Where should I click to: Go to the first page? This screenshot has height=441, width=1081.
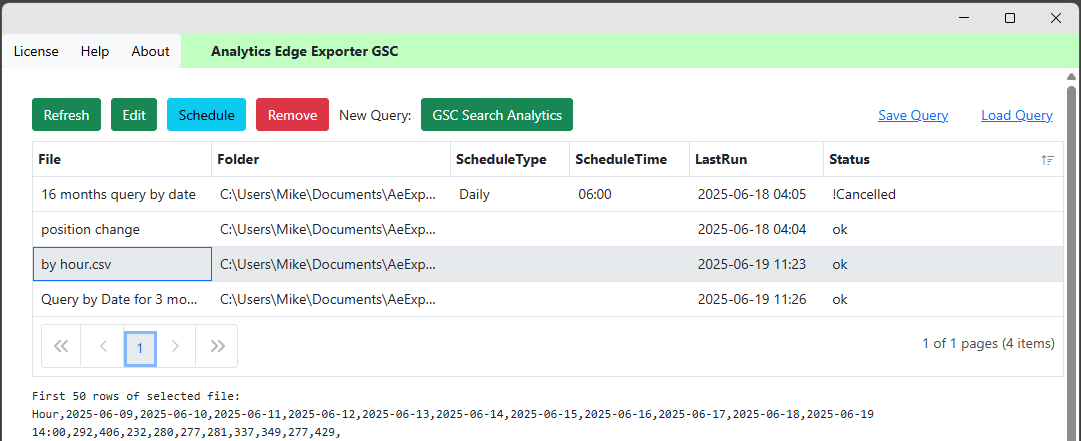click(61, 346)
